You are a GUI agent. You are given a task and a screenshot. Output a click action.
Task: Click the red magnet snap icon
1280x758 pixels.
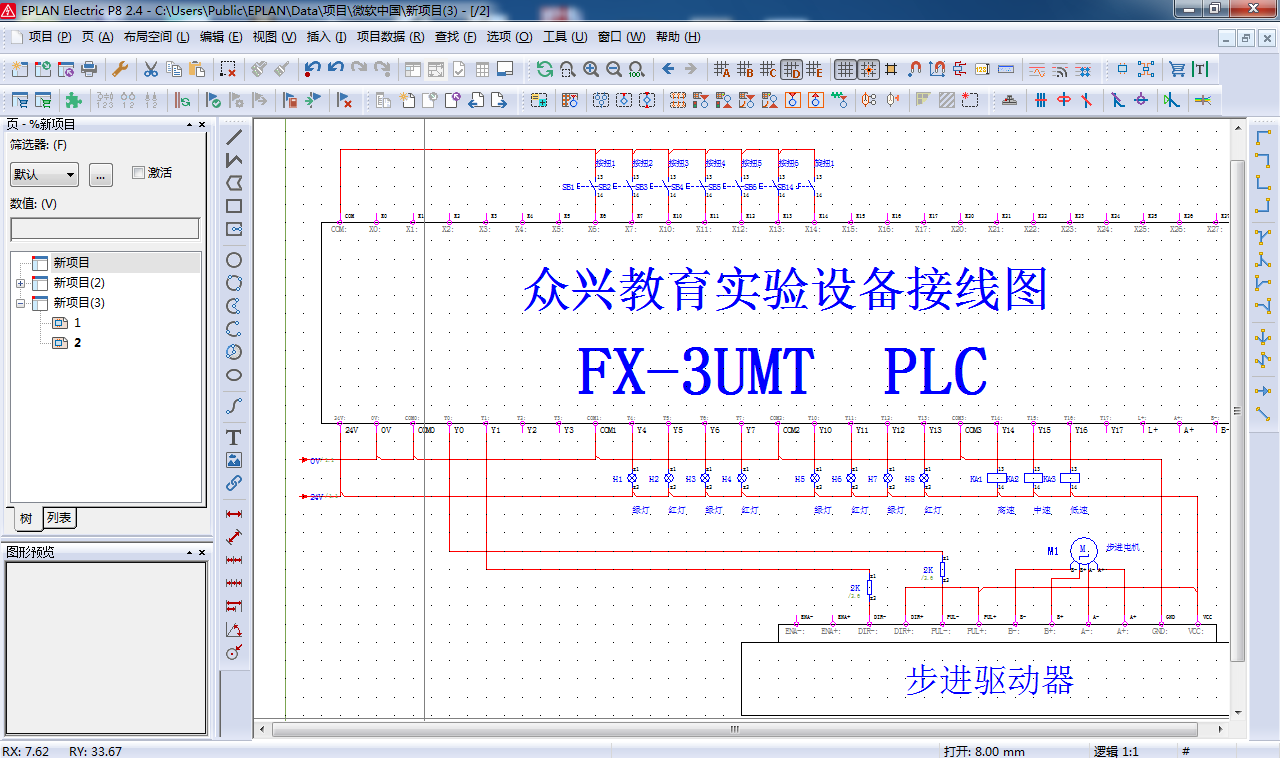tap(914, 69)
